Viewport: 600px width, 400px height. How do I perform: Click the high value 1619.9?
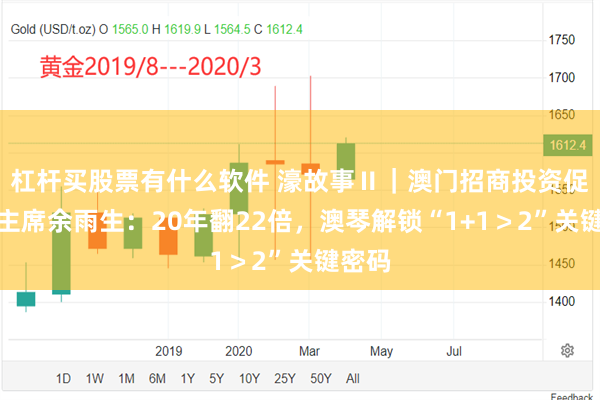[x=183, y=29]
